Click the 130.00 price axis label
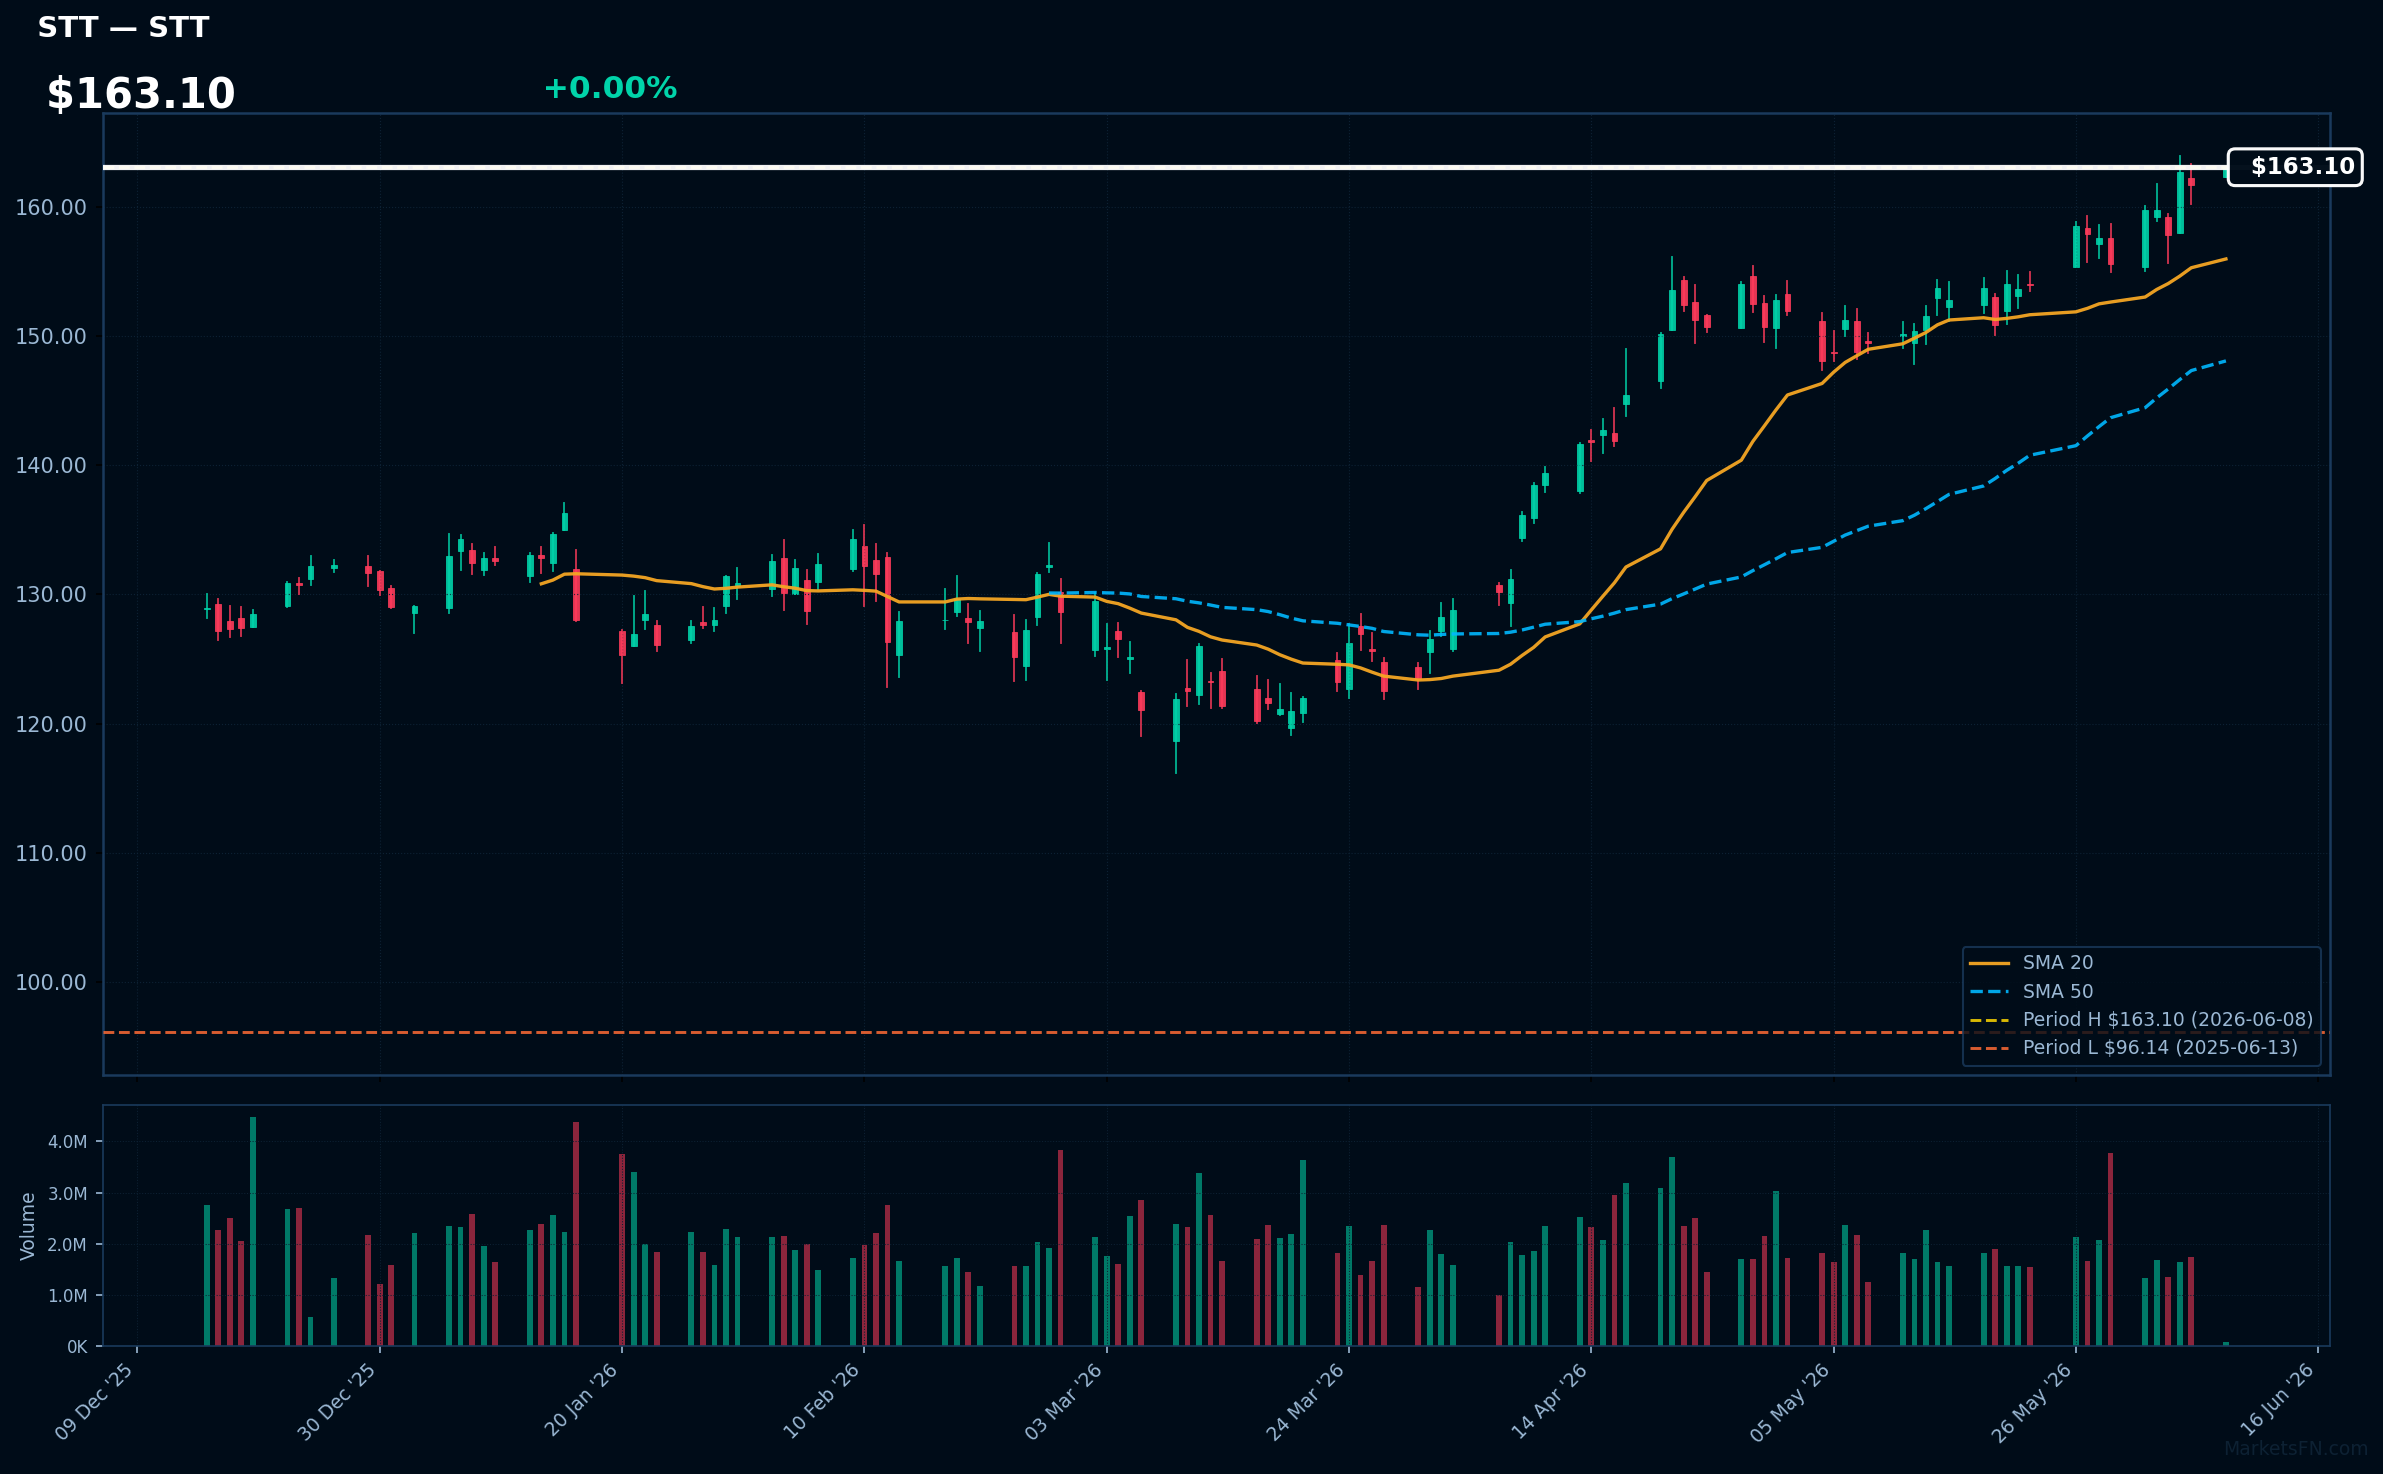The height and width of the screenshot is (1474, 2383). point(51,595)
